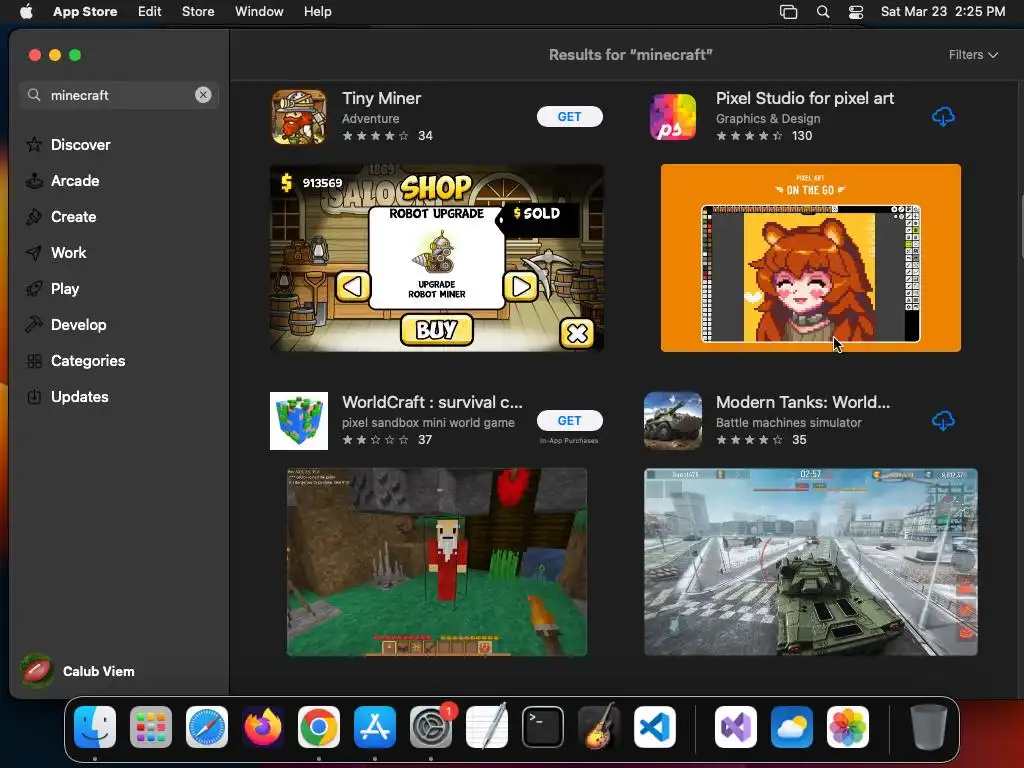
Task: Download Modern Tanks via cloud icon
Action: [943, 421]
